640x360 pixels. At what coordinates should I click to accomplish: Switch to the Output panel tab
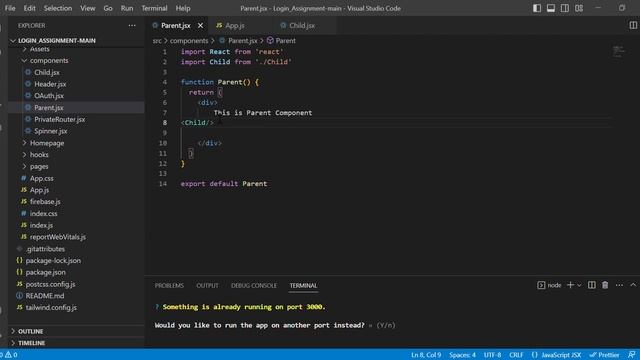pyautogui.click(x=207, y=285)
